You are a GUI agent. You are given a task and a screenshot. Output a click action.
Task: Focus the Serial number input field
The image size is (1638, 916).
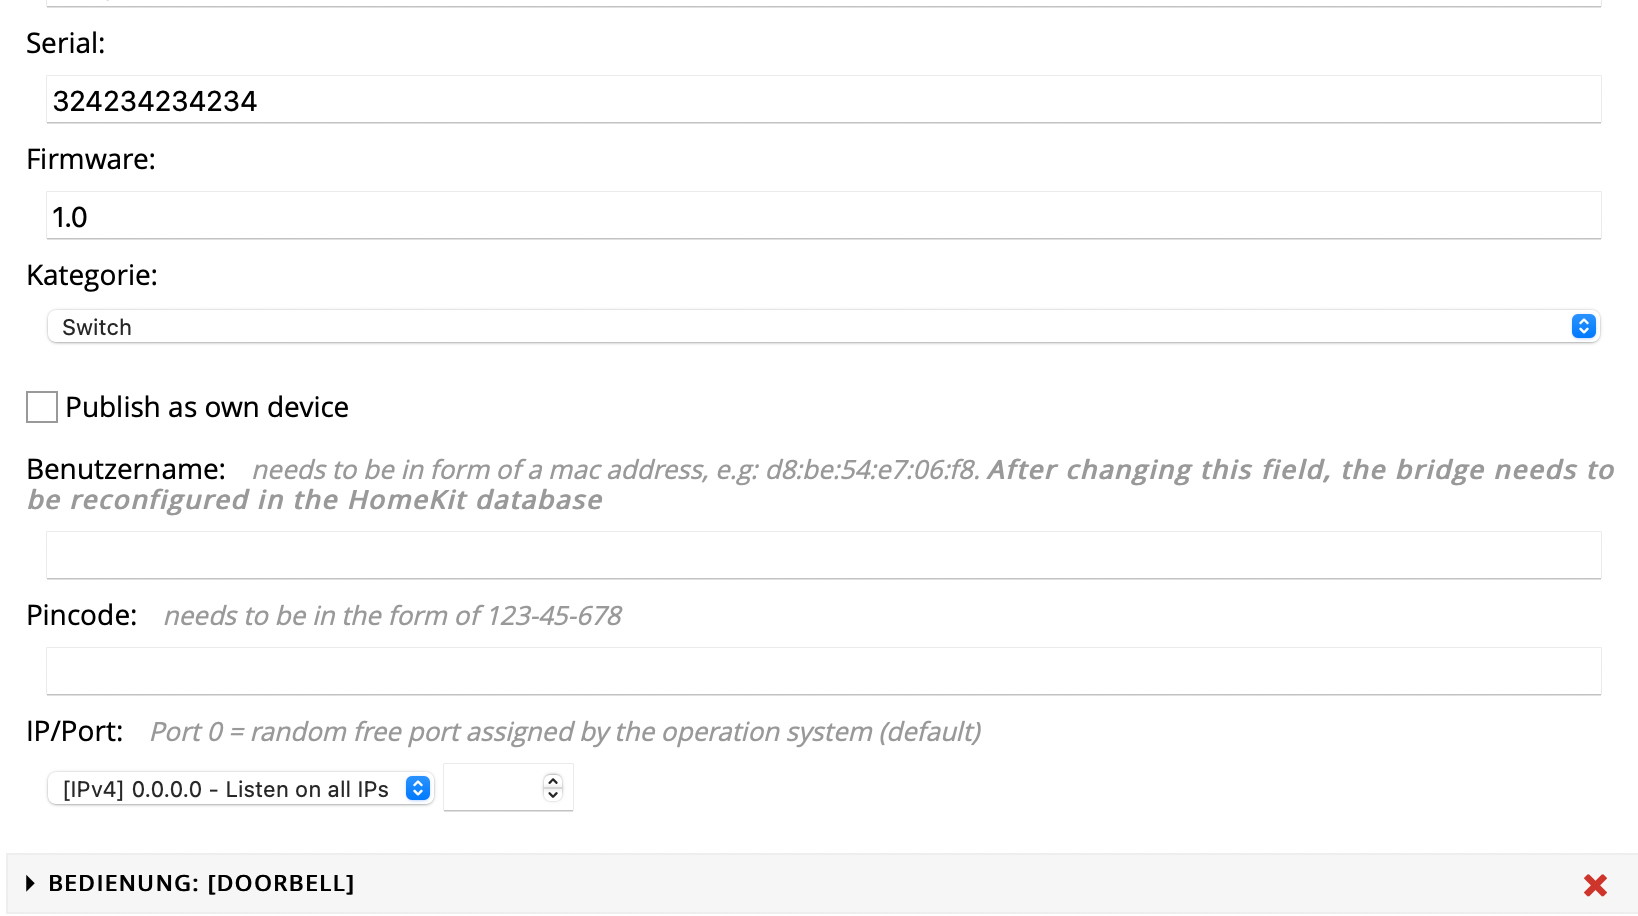tap(823, 101)
